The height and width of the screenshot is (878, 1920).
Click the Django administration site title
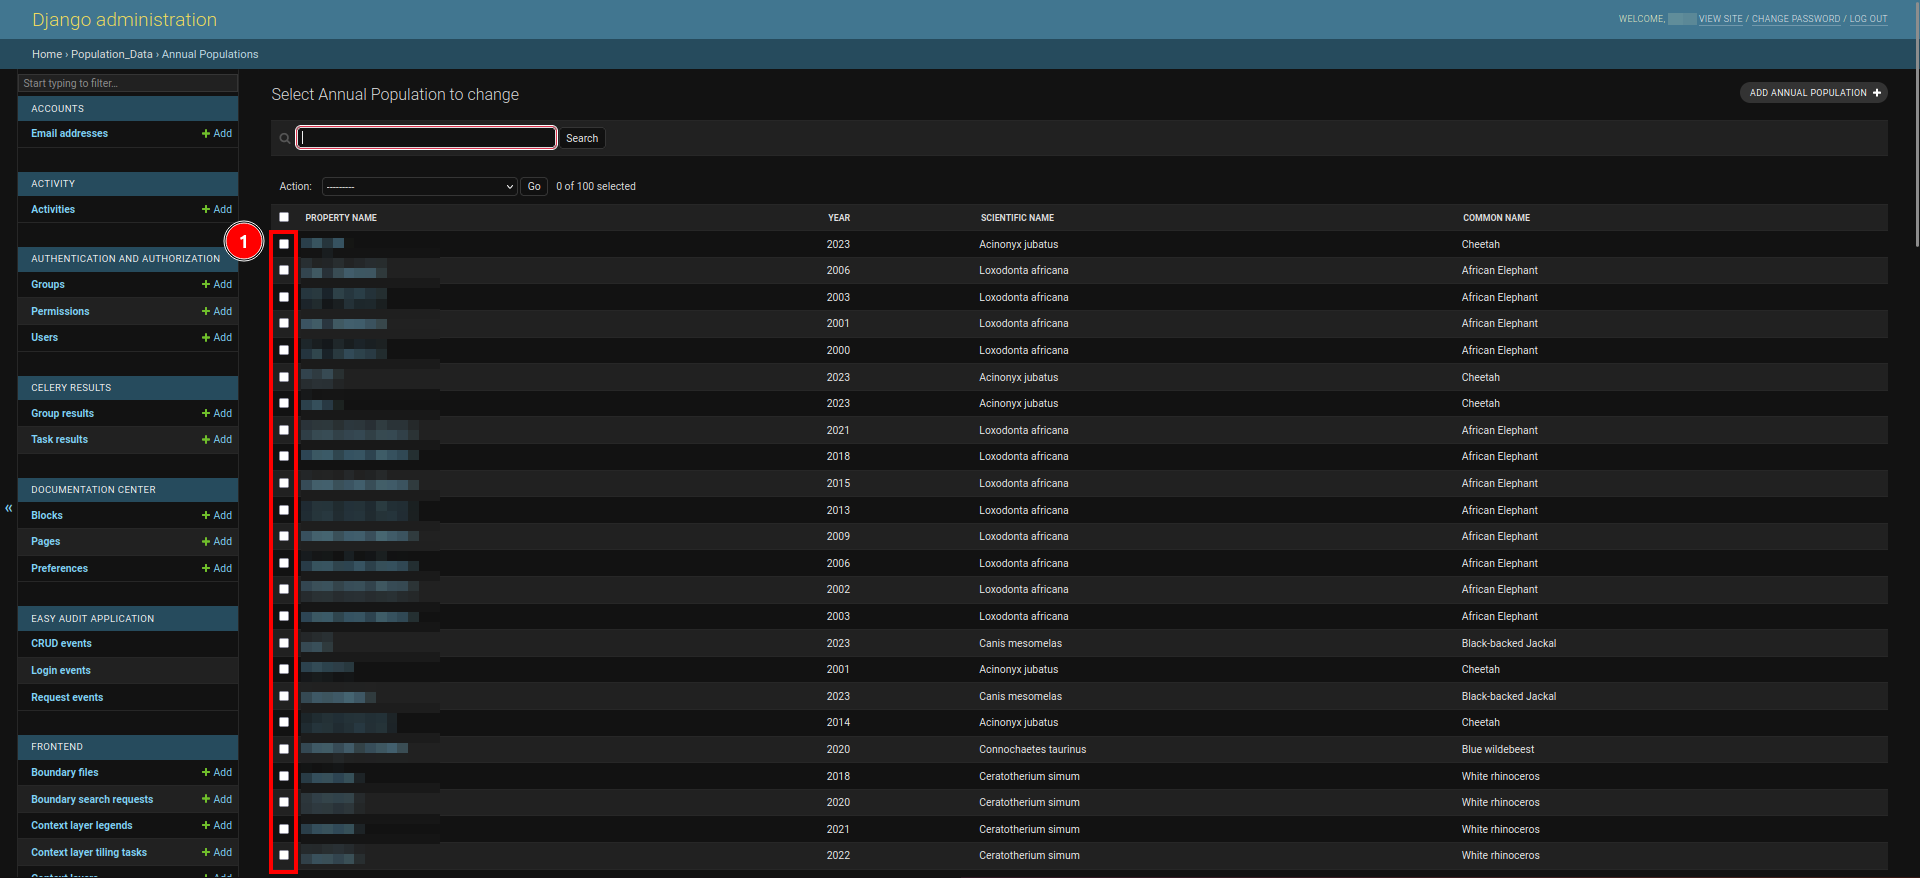(x=124, y=20)
